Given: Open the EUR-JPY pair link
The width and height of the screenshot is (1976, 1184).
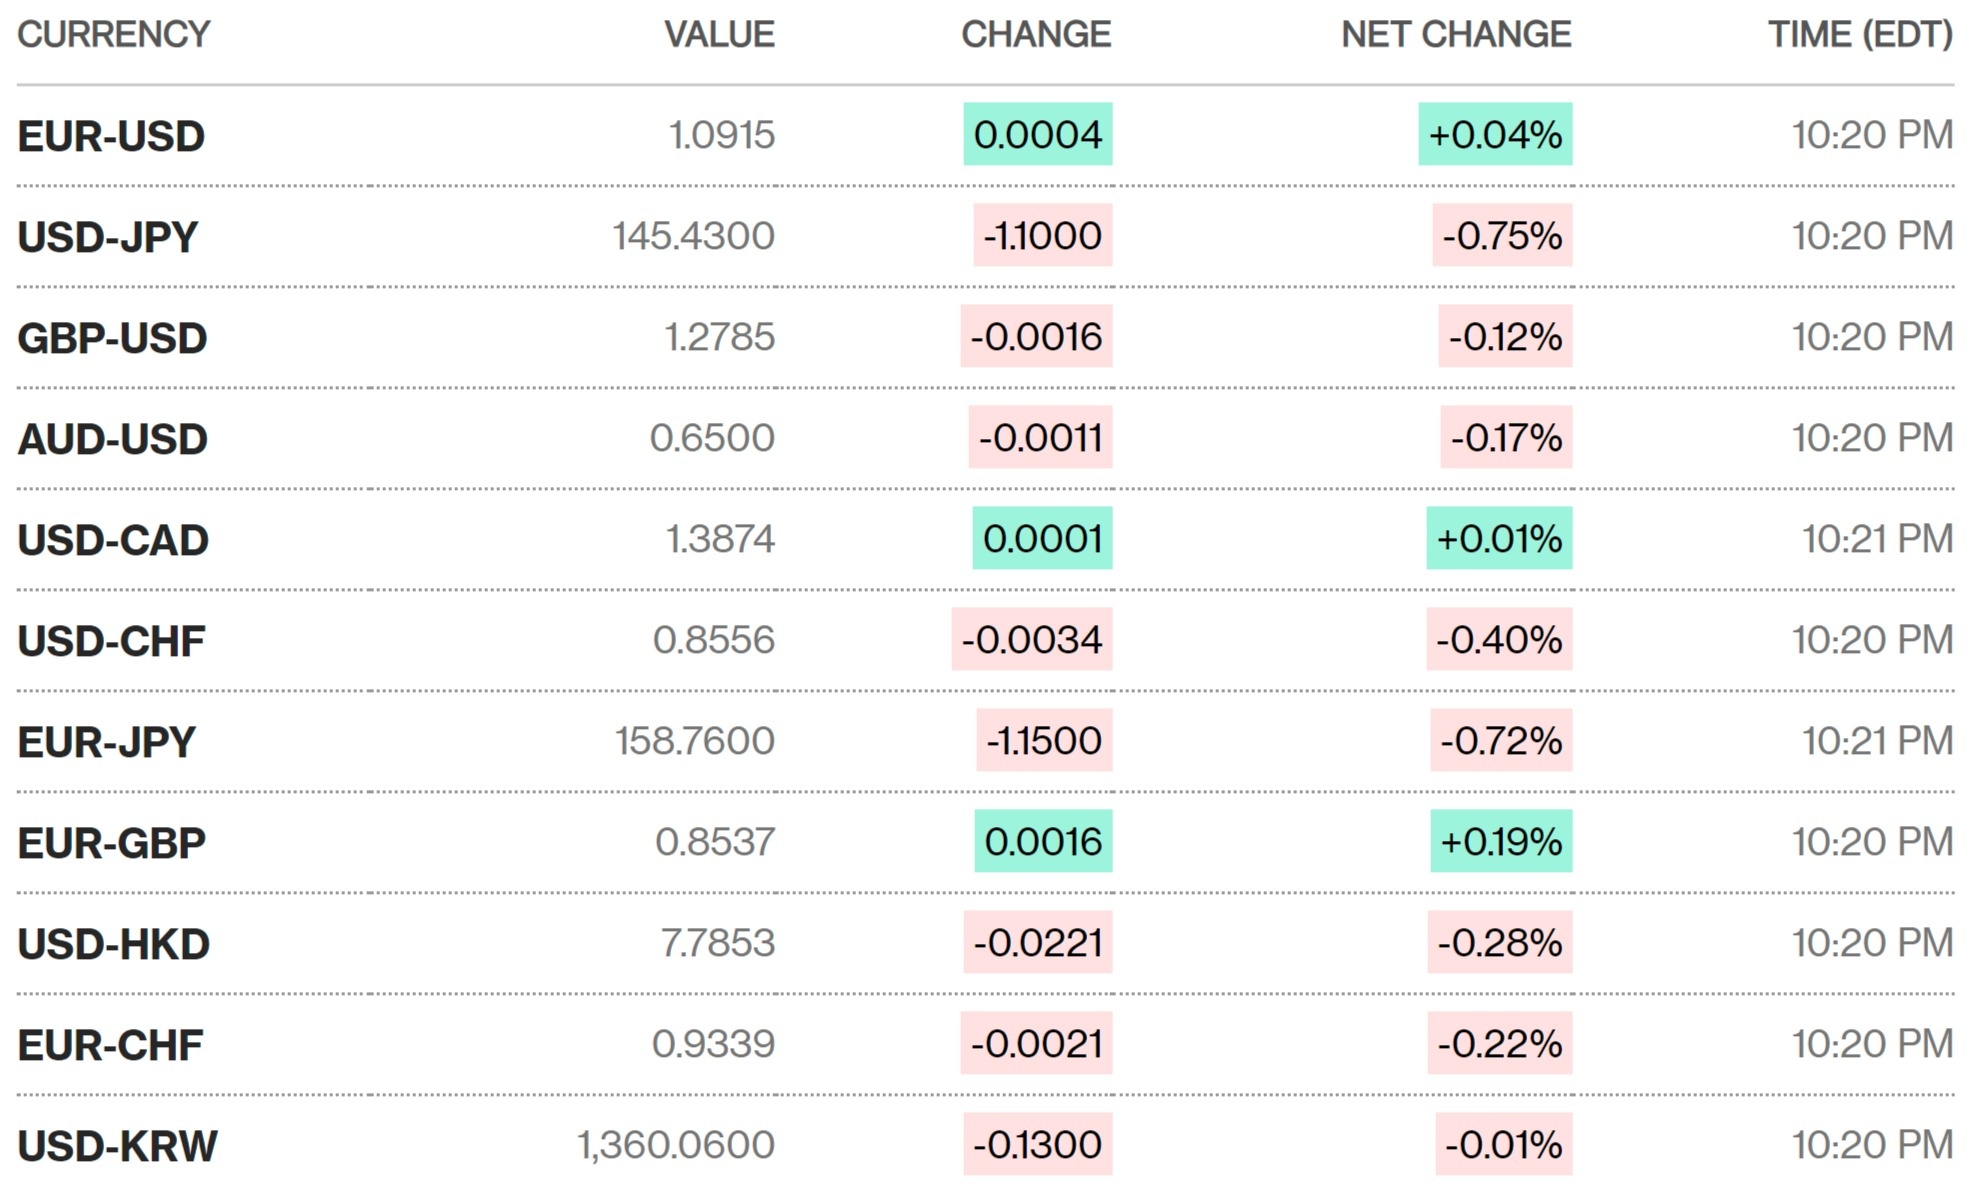Looking at the screenshot, I should click(106, 742).
